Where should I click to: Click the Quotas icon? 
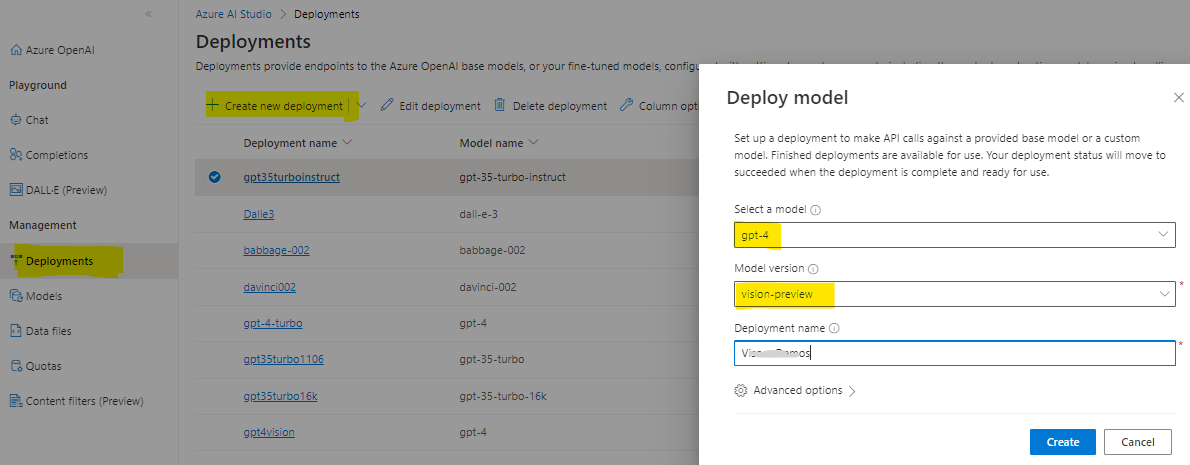[x=16, y=366]
